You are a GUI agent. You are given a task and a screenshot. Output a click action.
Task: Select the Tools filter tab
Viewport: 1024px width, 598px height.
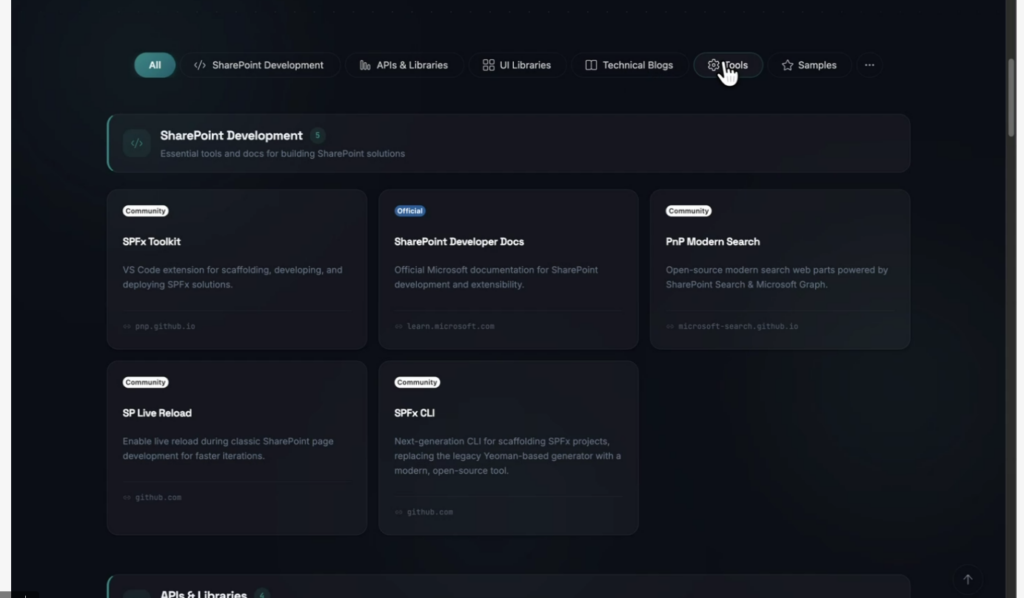point(728,65)
